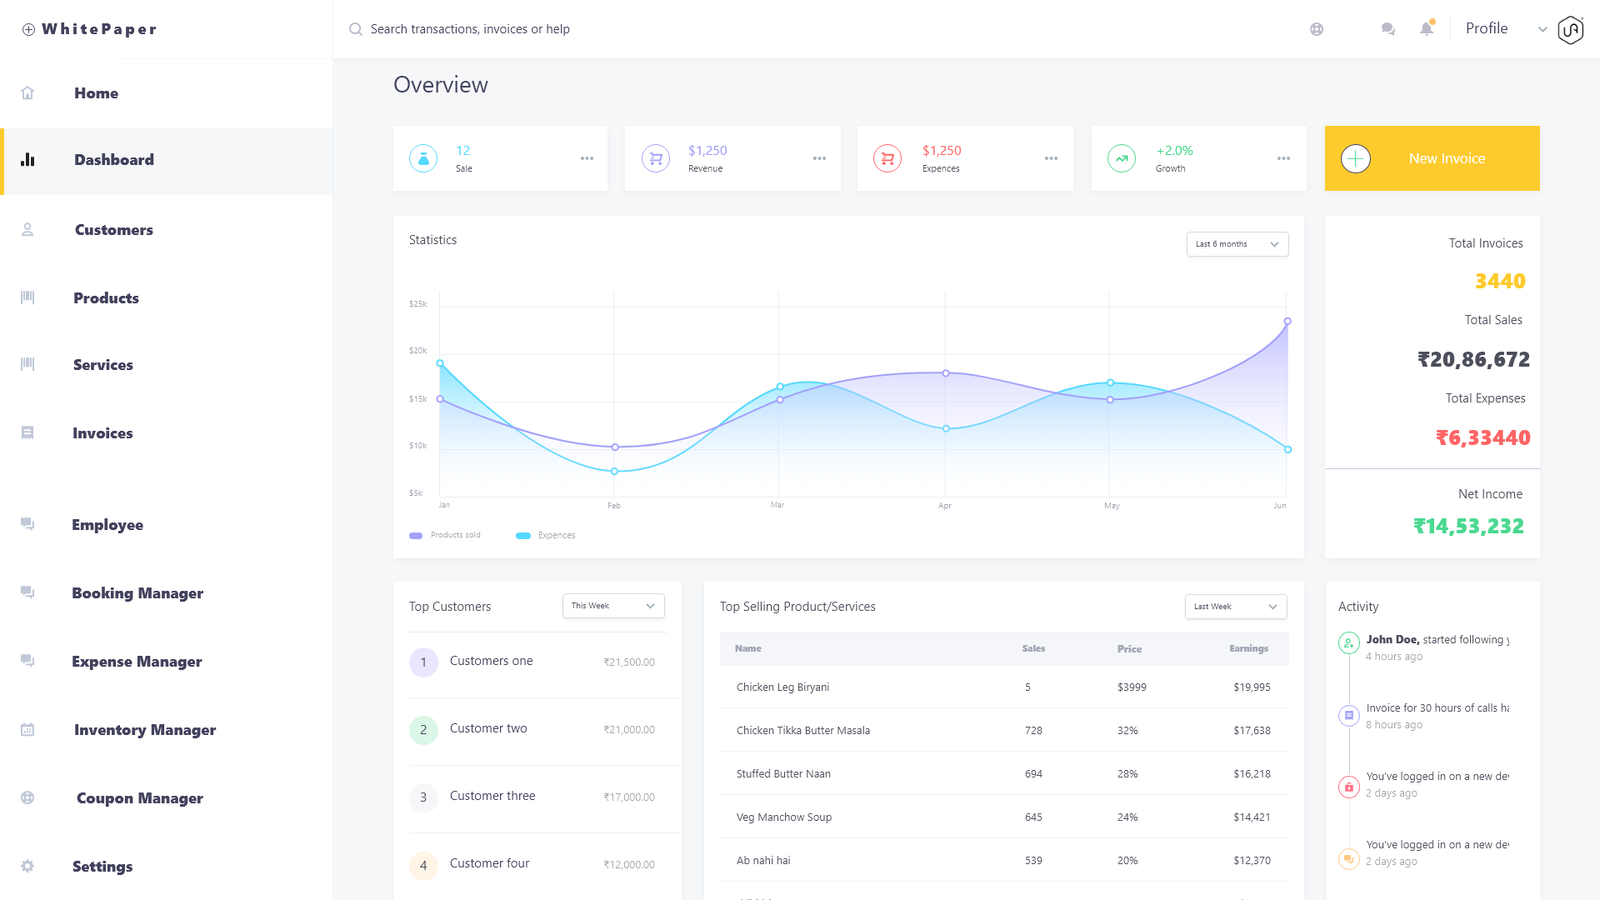Click John Doe in Activity feed
Viewport: 1600px width, 900px height.
tap(1392, 639)
